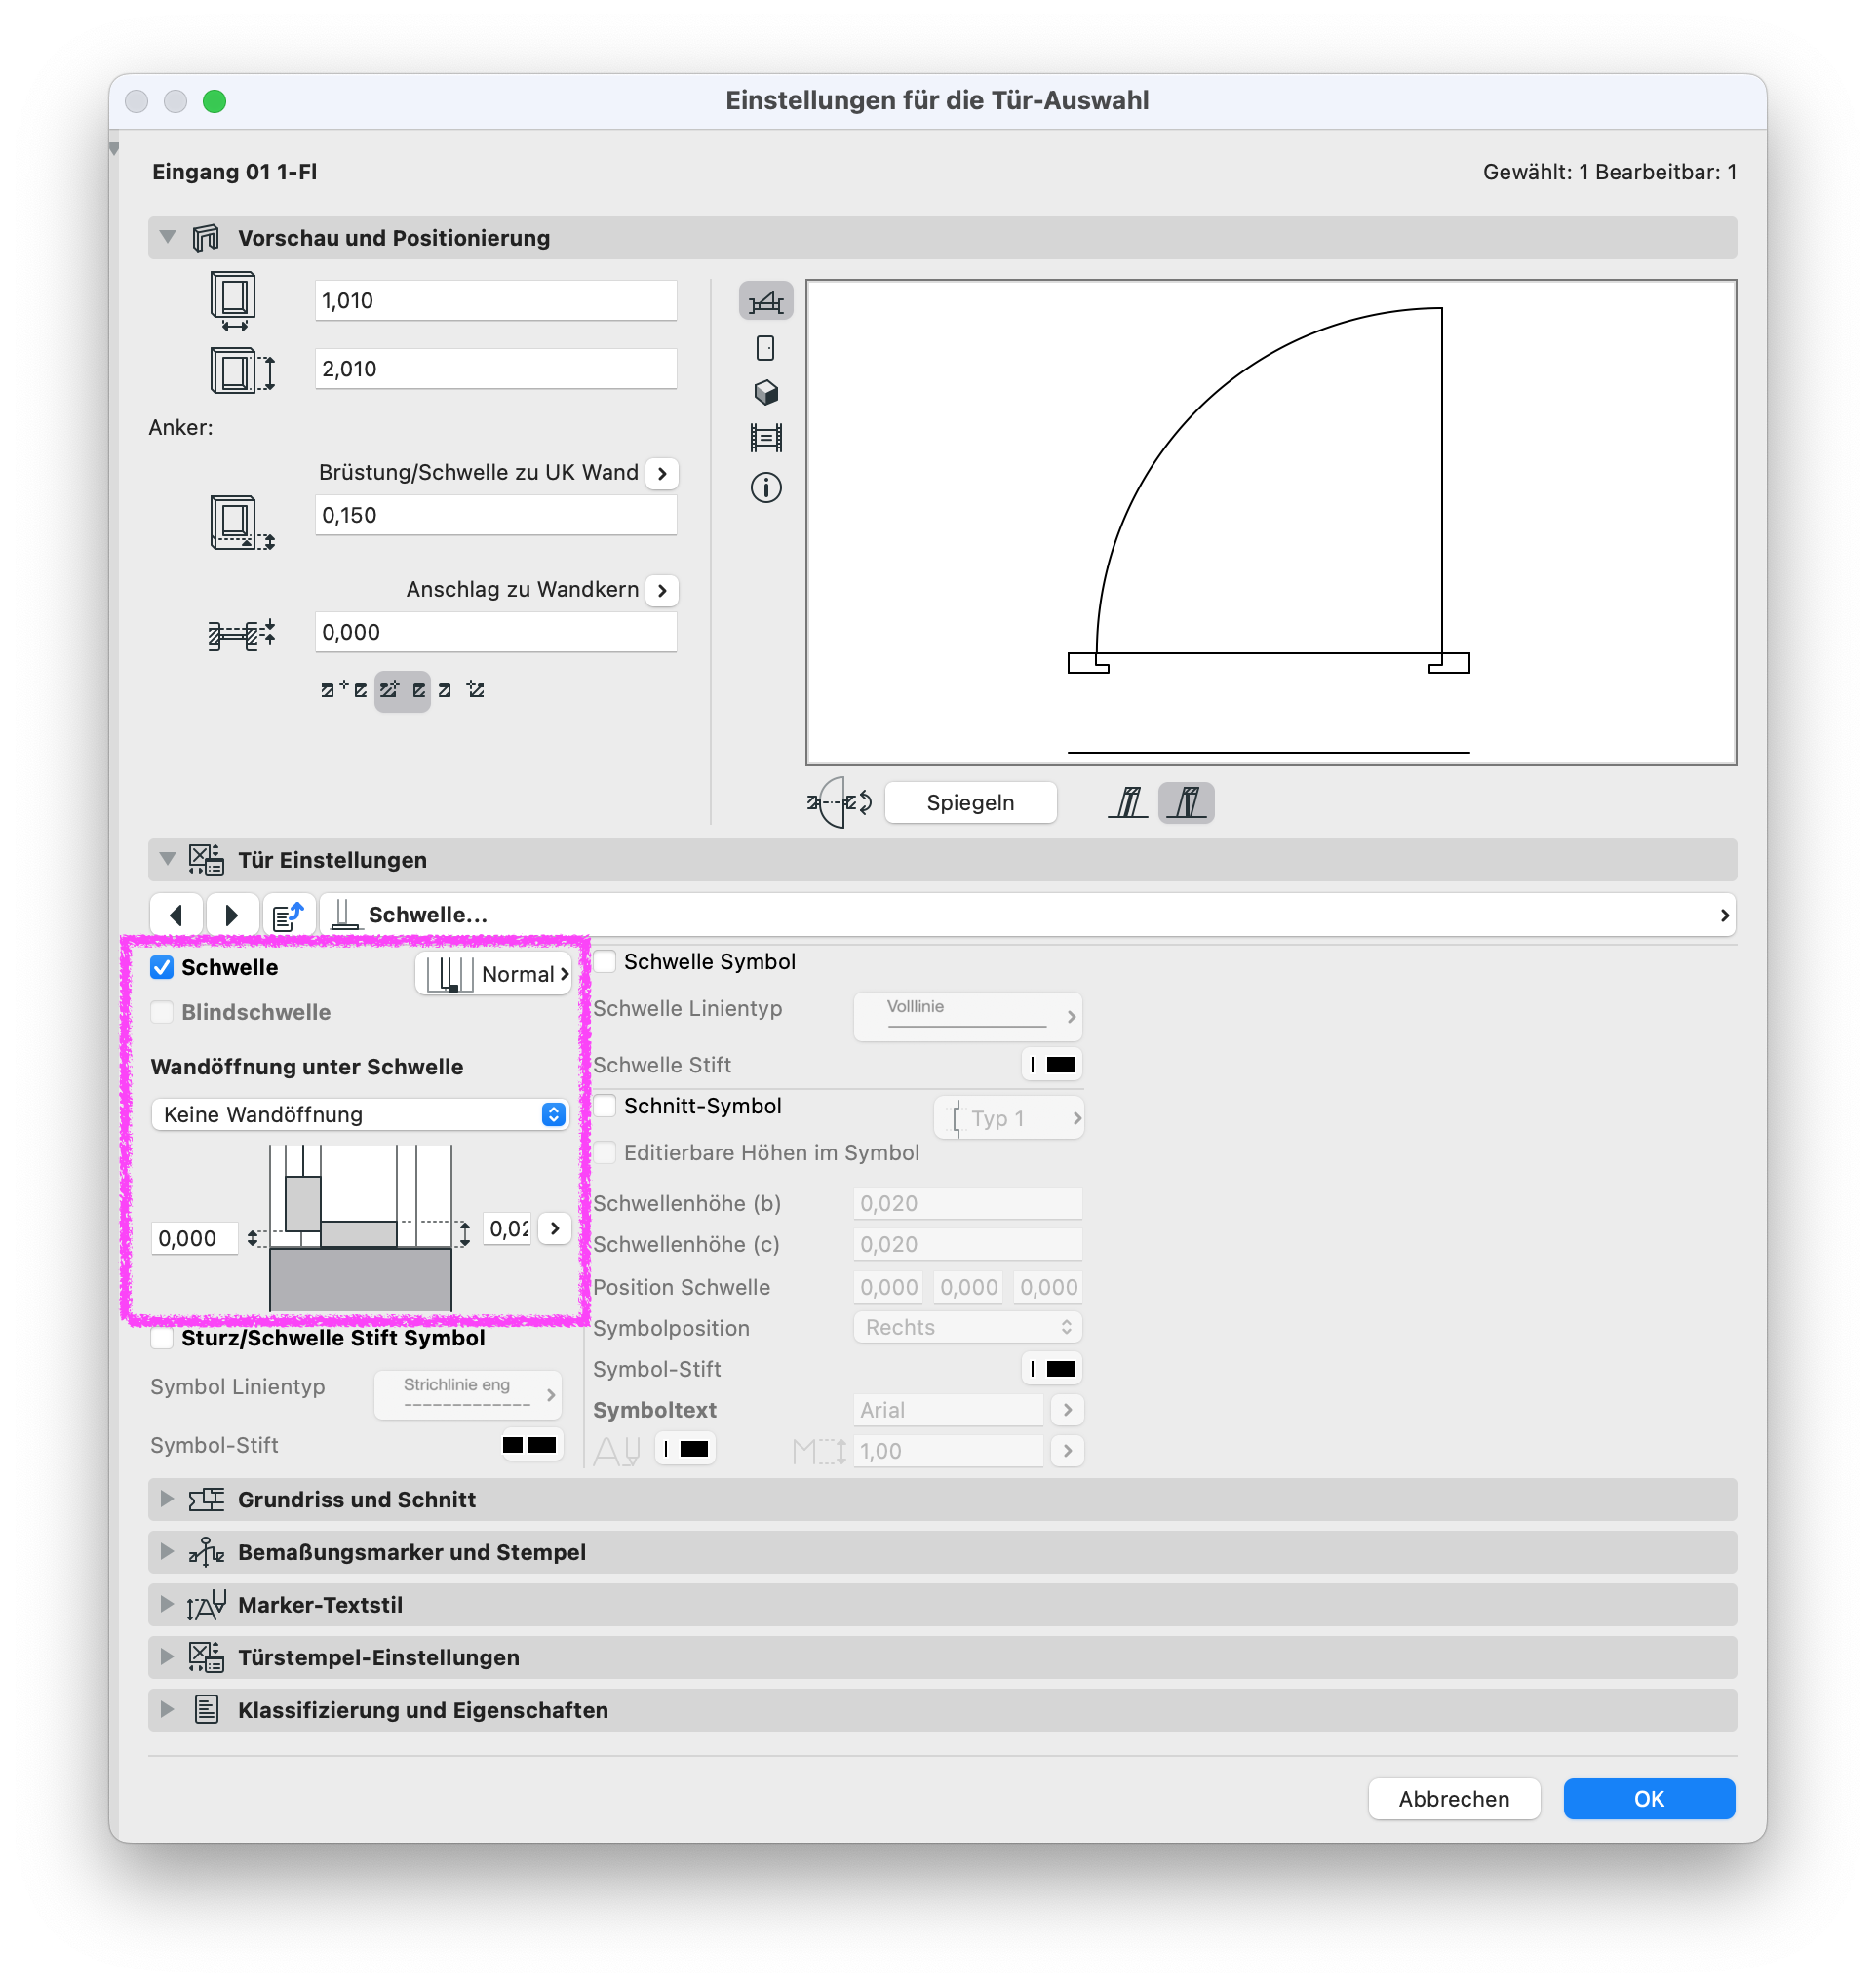Select the rightmost reveal anchor option
The height and width of the screenshot is (1987, 1876).
point(461,690)
